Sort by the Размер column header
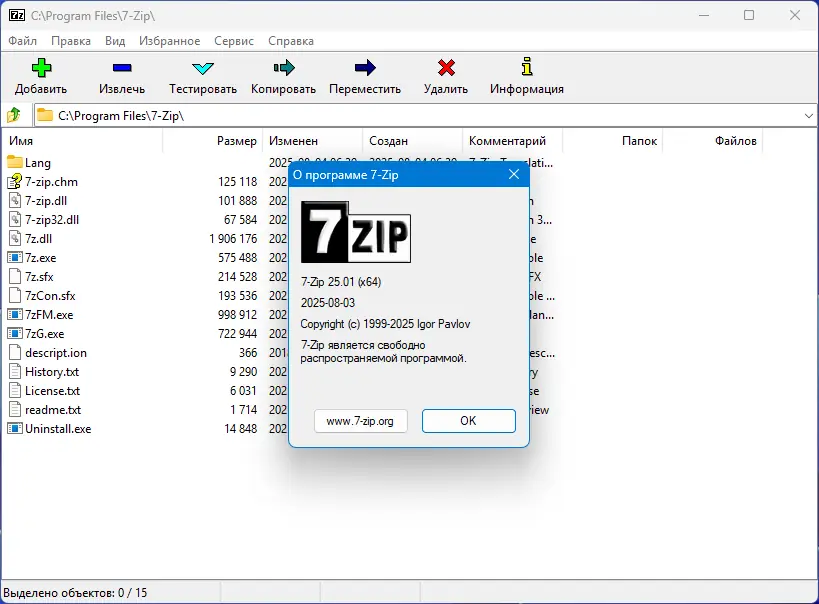Image resolution: width=819 pixels, height=604 pixels. [x=213, y=141]
